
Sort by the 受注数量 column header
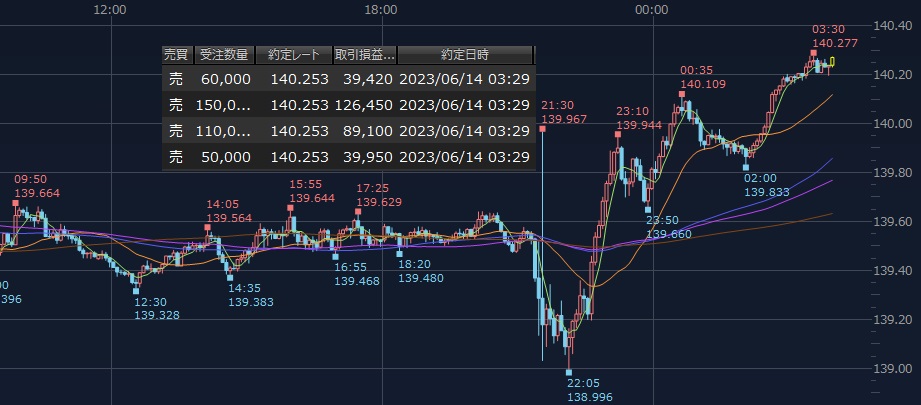[x=222, y=55]
